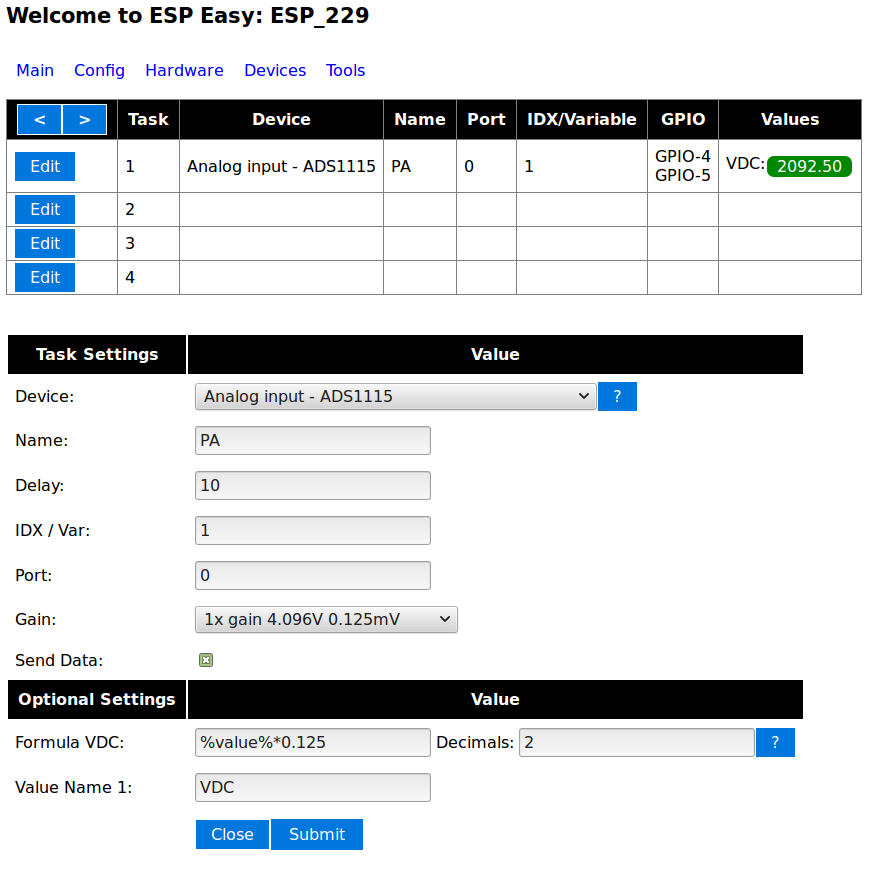
Task: Click the green VDC value 2092.50 badge
Action: click(x=809, y=166)
